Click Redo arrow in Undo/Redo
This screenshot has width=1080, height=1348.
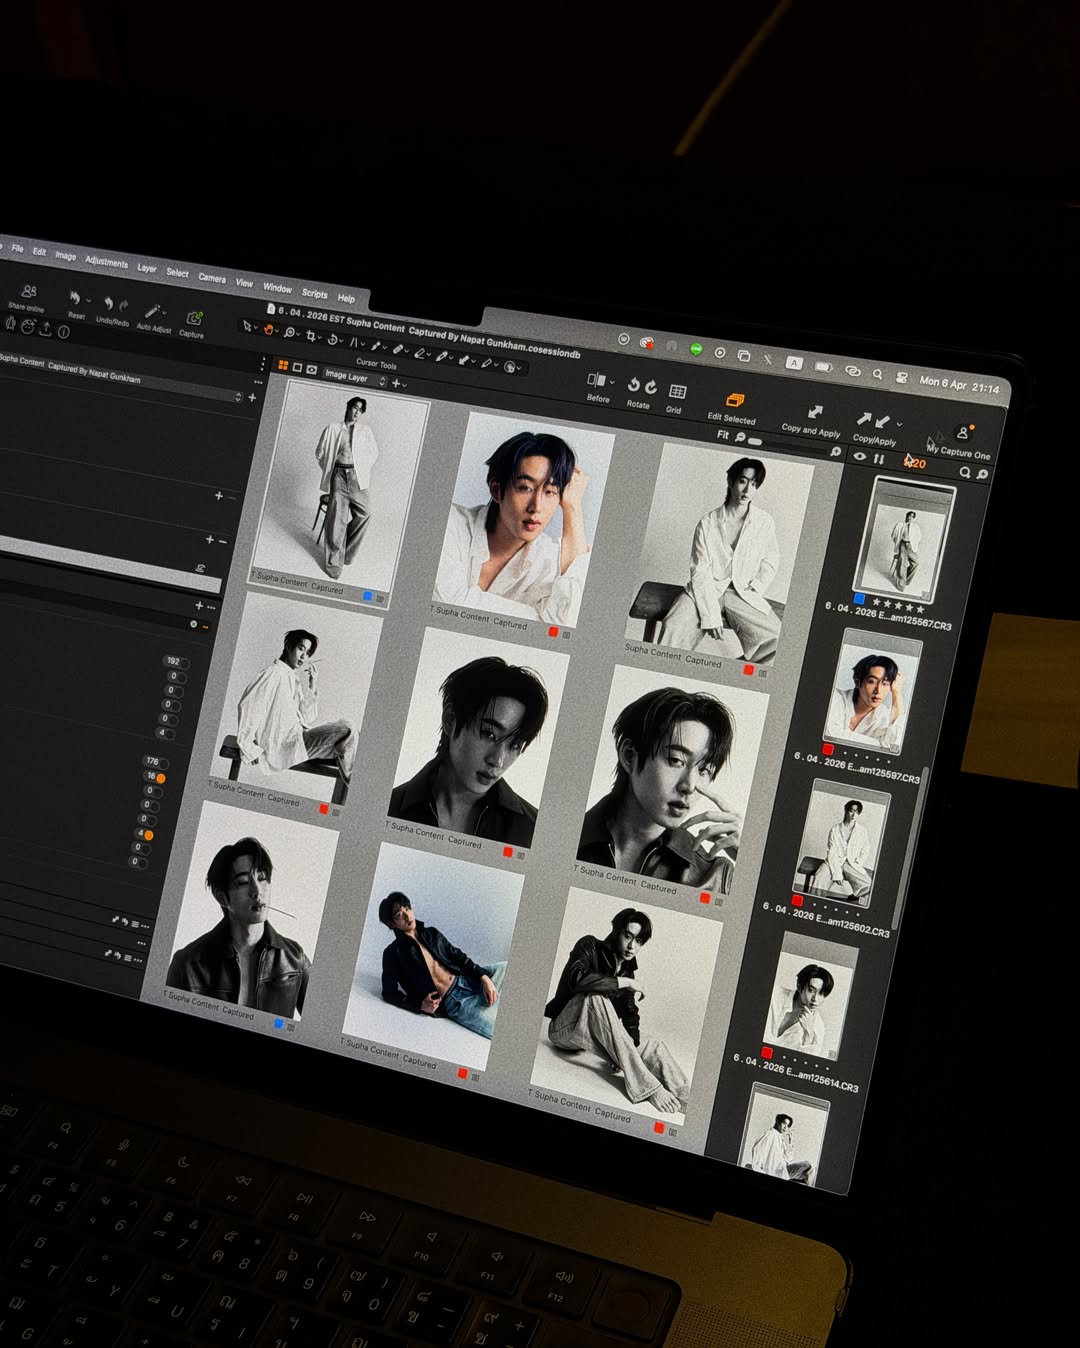click(123, 306)
